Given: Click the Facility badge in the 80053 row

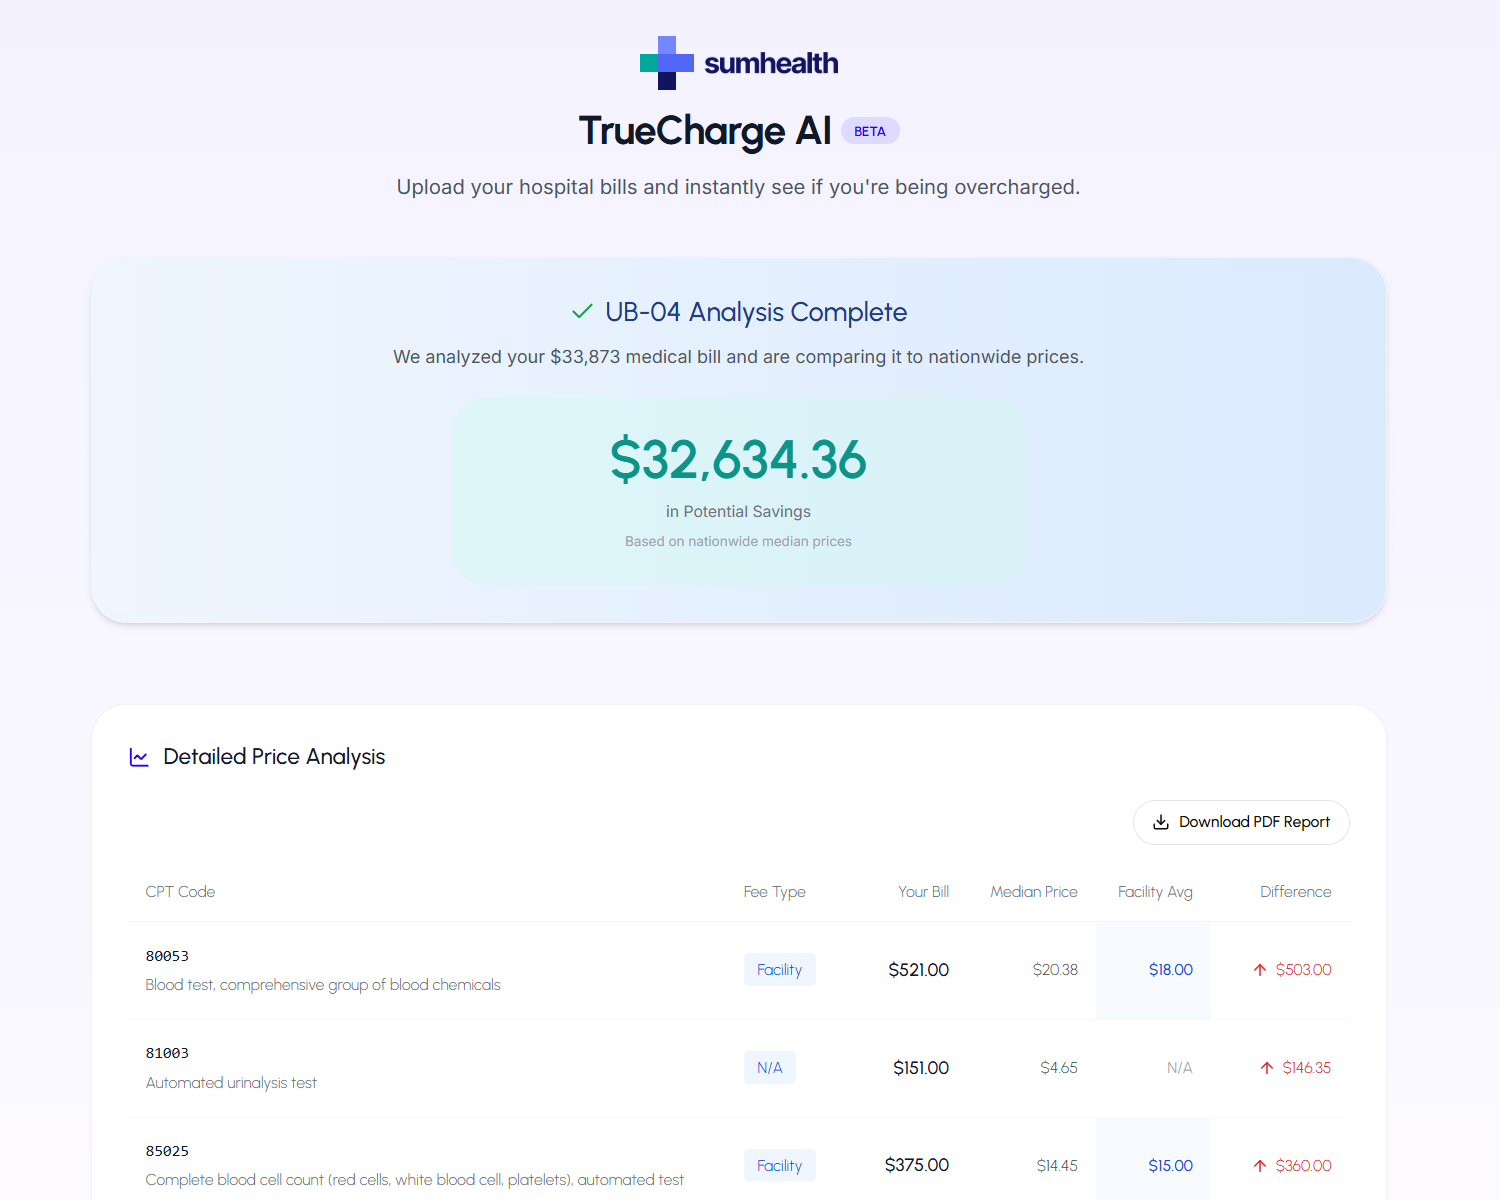Looking at the screenshot, I should pos(780,970).
